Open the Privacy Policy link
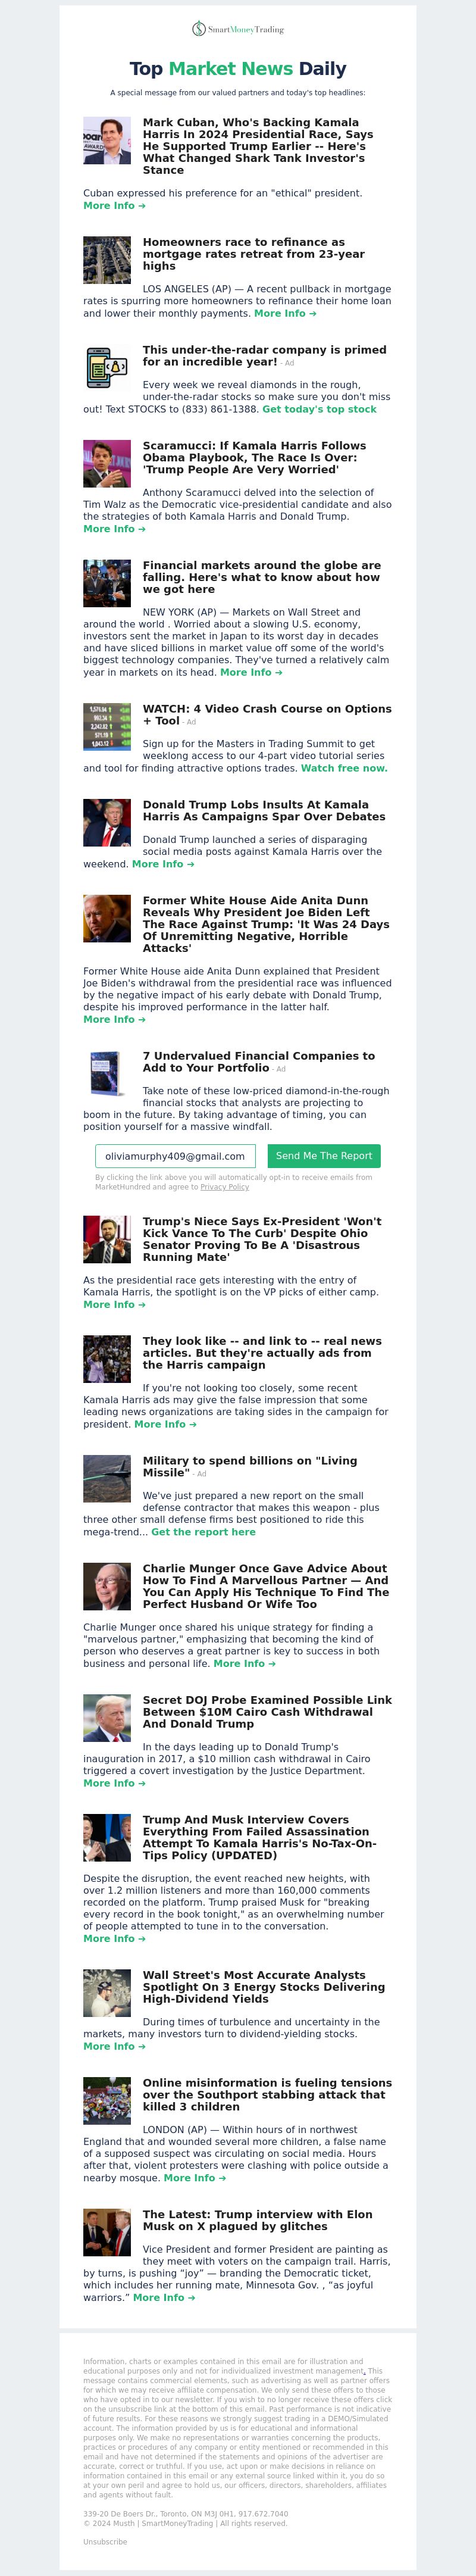The width and height of the screenshot is (476, 2576). 225,1187
